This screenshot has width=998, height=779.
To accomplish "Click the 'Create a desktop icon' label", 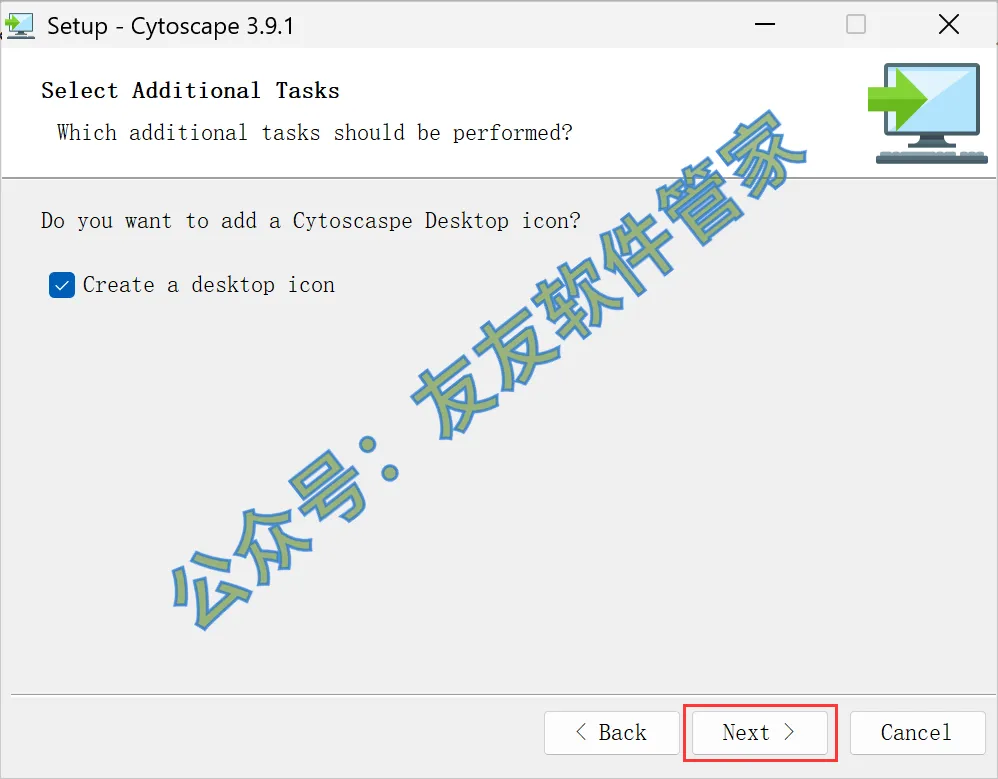I will pyautogui.click(x=209, y=285).
